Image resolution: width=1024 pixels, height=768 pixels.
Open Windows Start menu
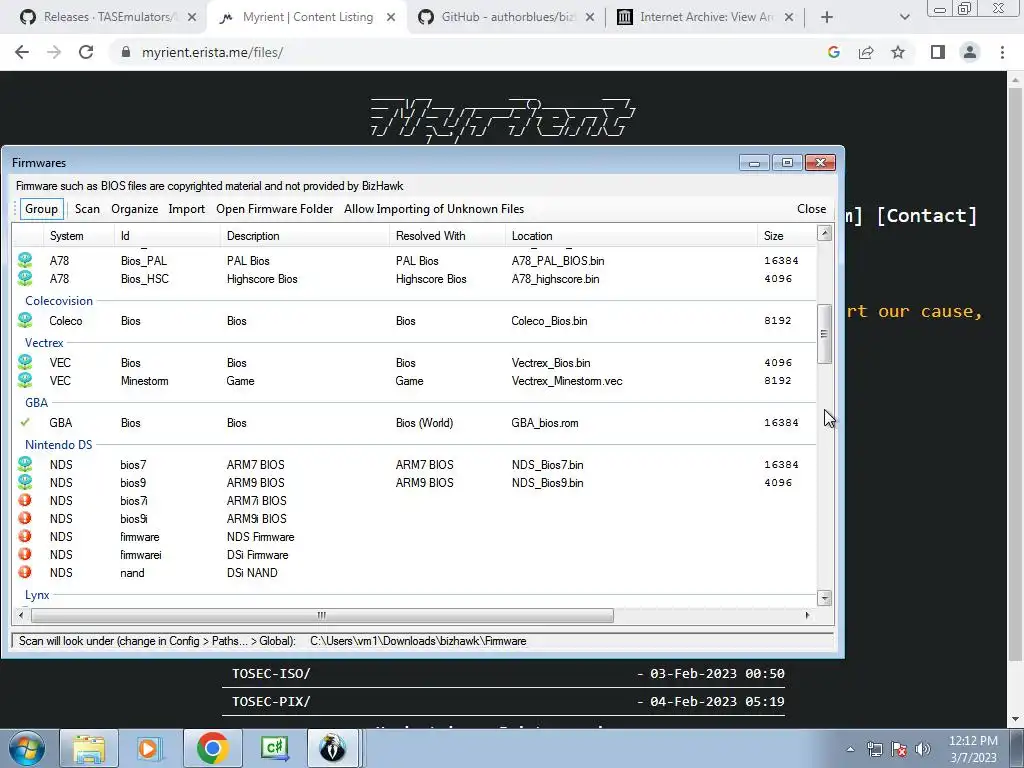[x=26, y=748]
